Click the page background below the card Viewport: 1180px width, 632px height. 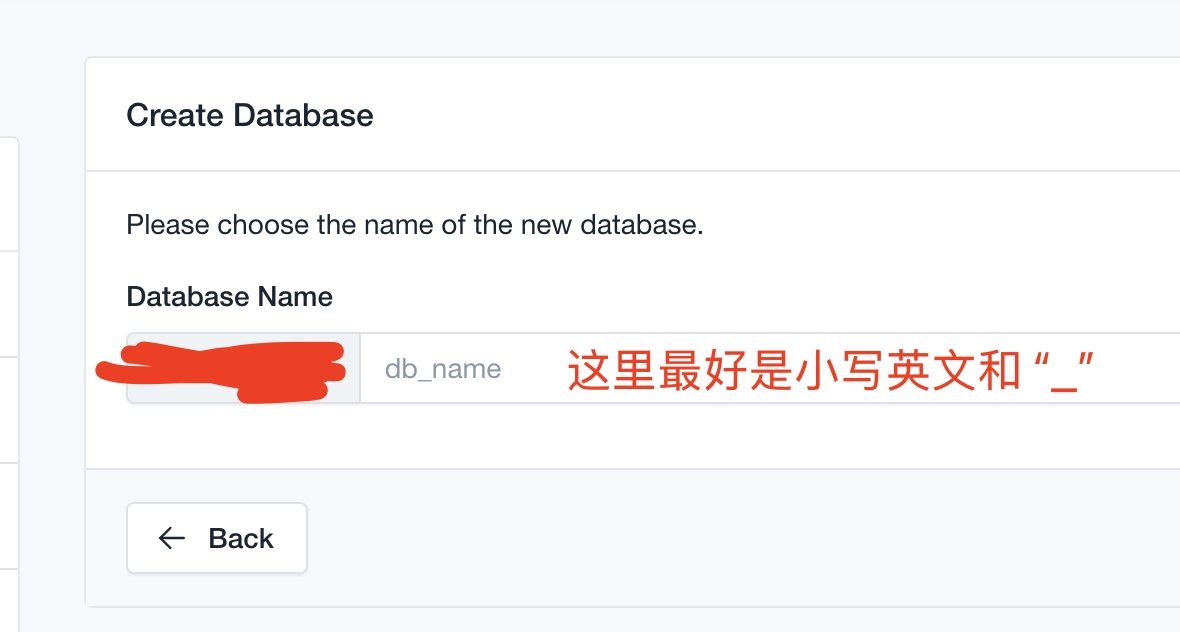pos(600,620)
